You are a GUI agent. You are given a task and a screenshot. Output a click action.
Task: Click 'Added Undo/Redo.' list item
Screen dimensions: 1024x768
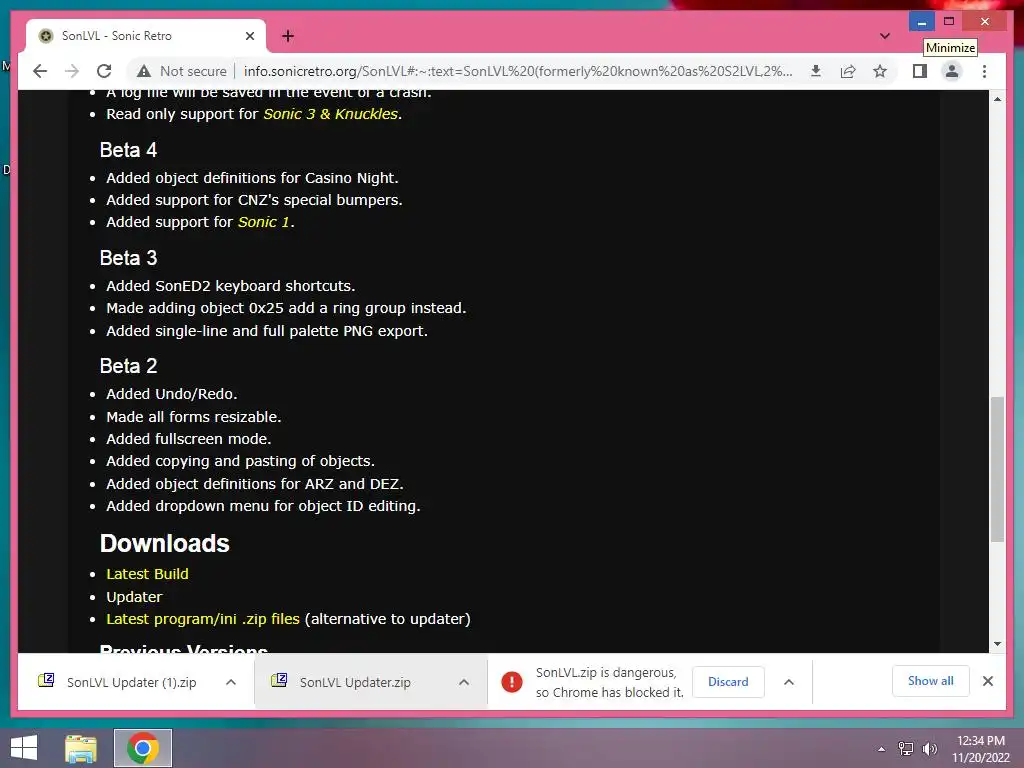point(172,394)
